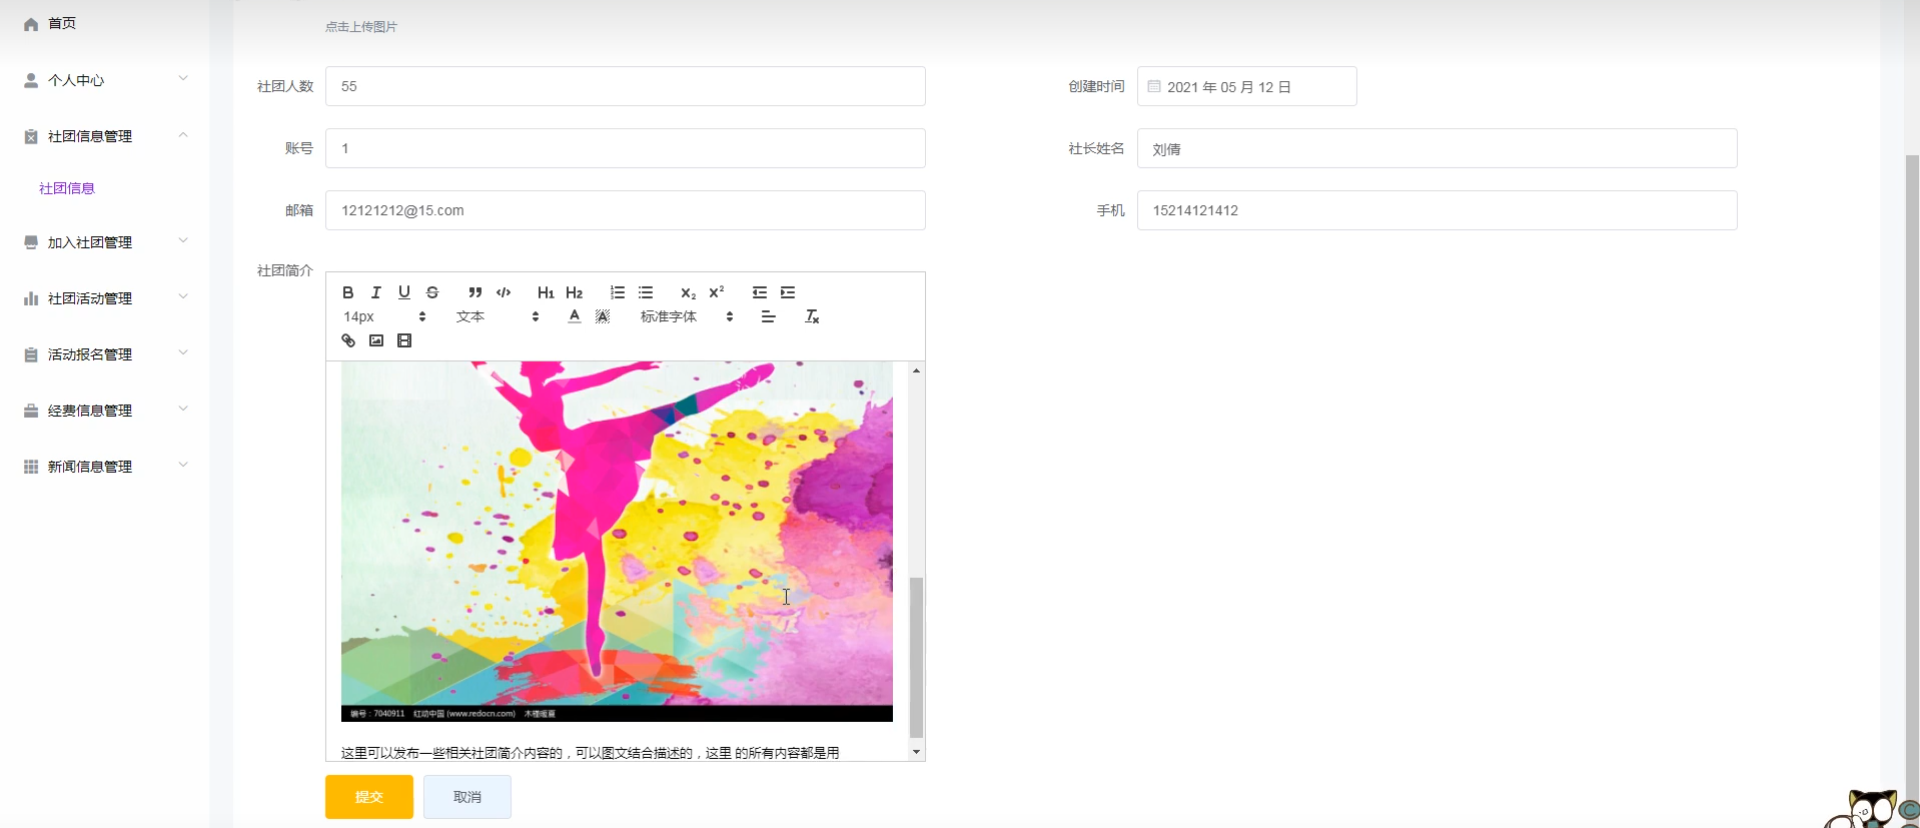Expand the 加入社团管理 menu
The image size is (1920, 828).
pos(105,242)
